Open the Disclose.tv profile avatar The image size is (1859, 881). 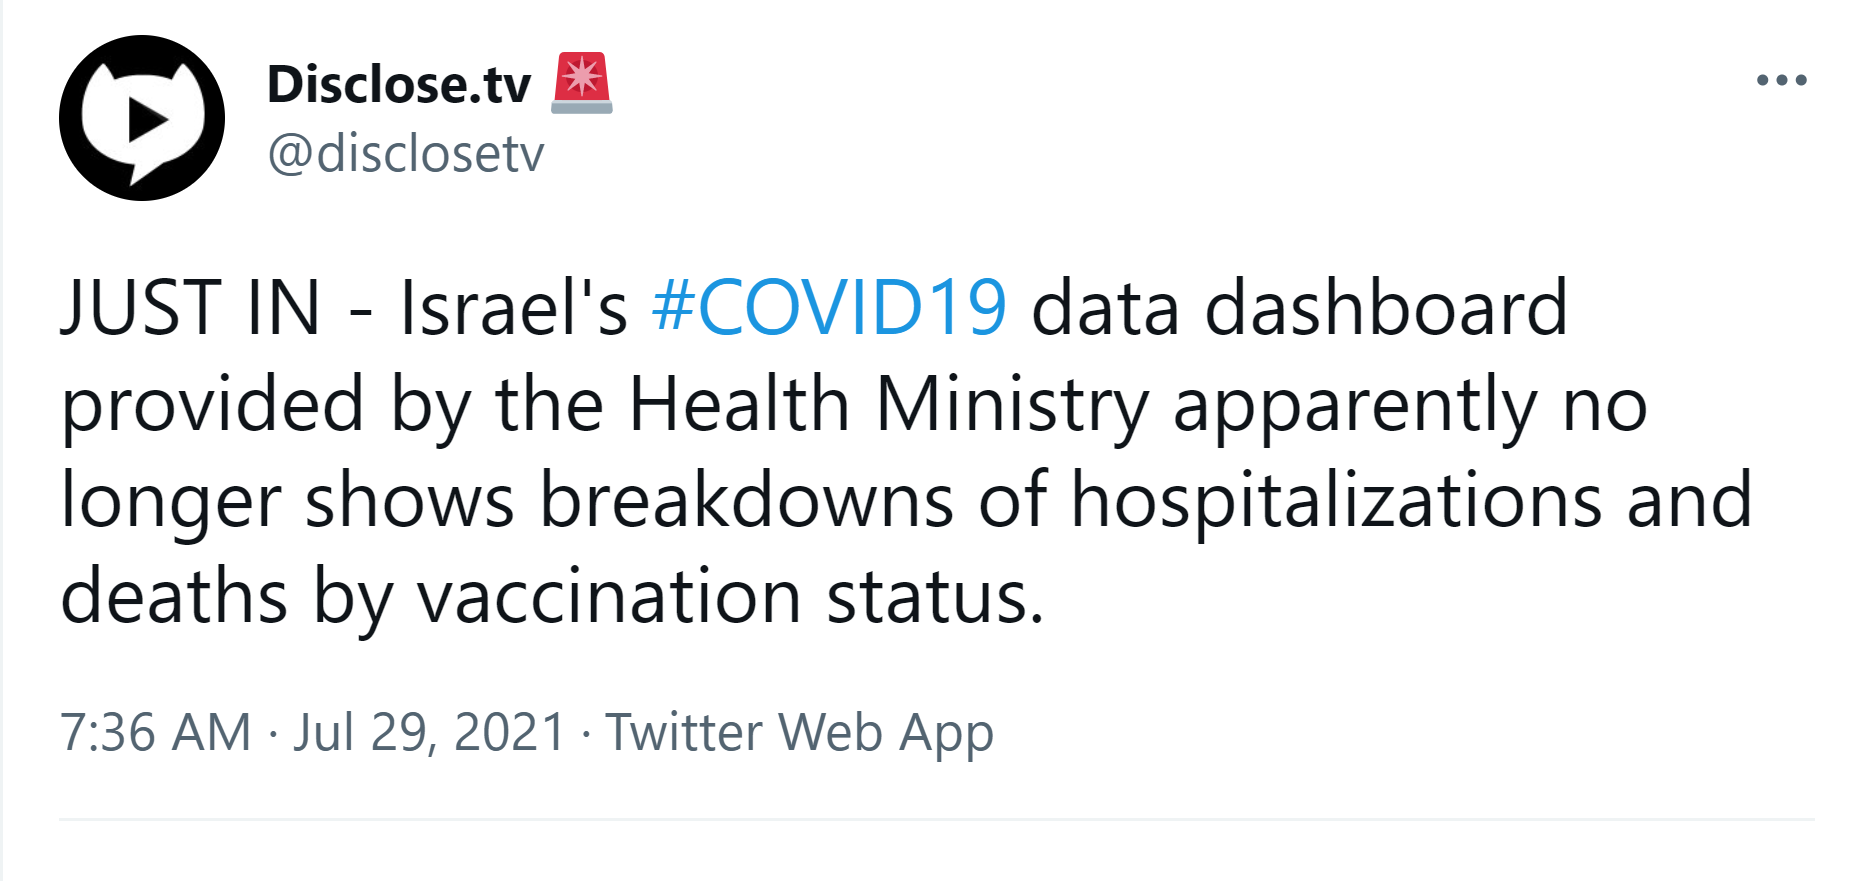pos(141,118)
